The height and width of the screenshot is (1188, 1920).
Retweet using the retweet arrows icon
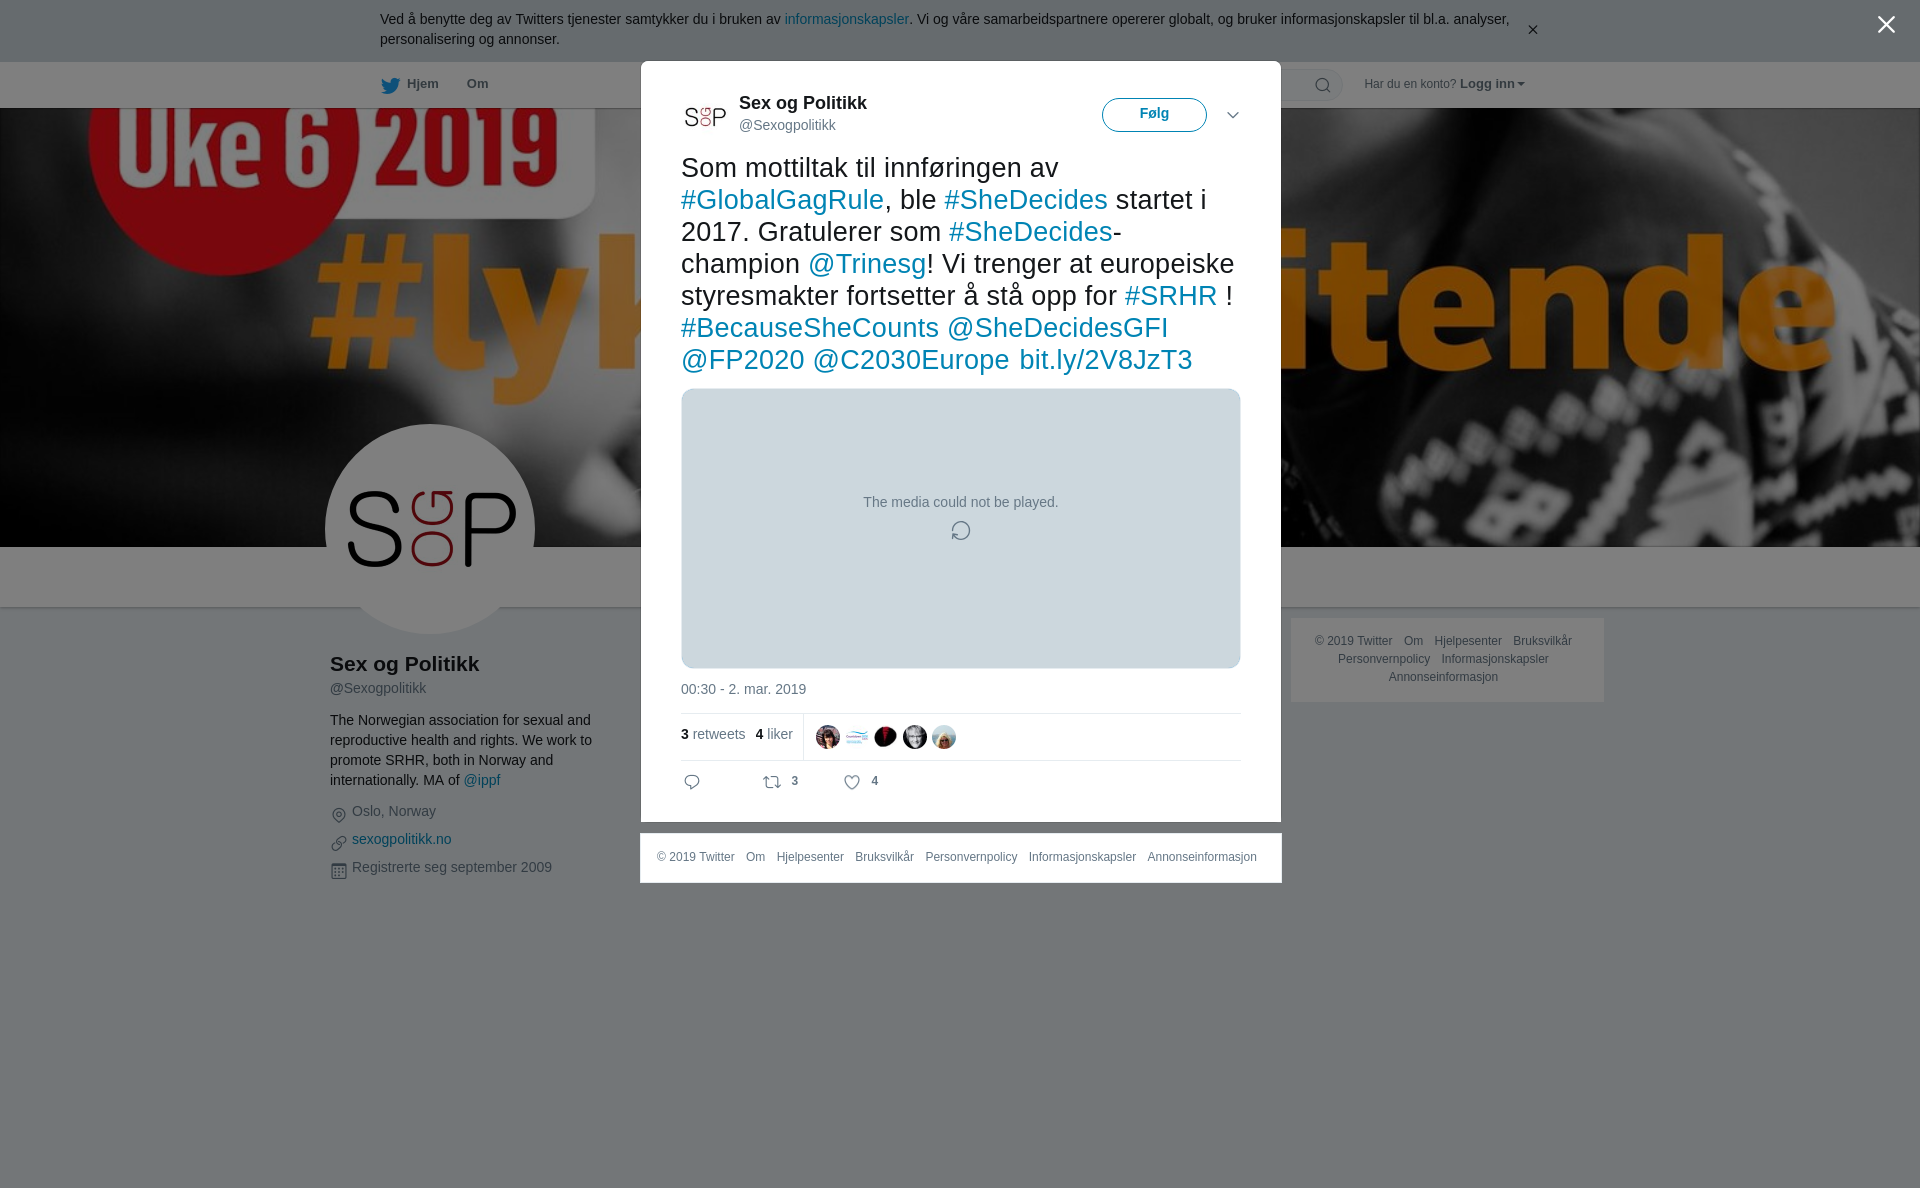pos(772,782)
